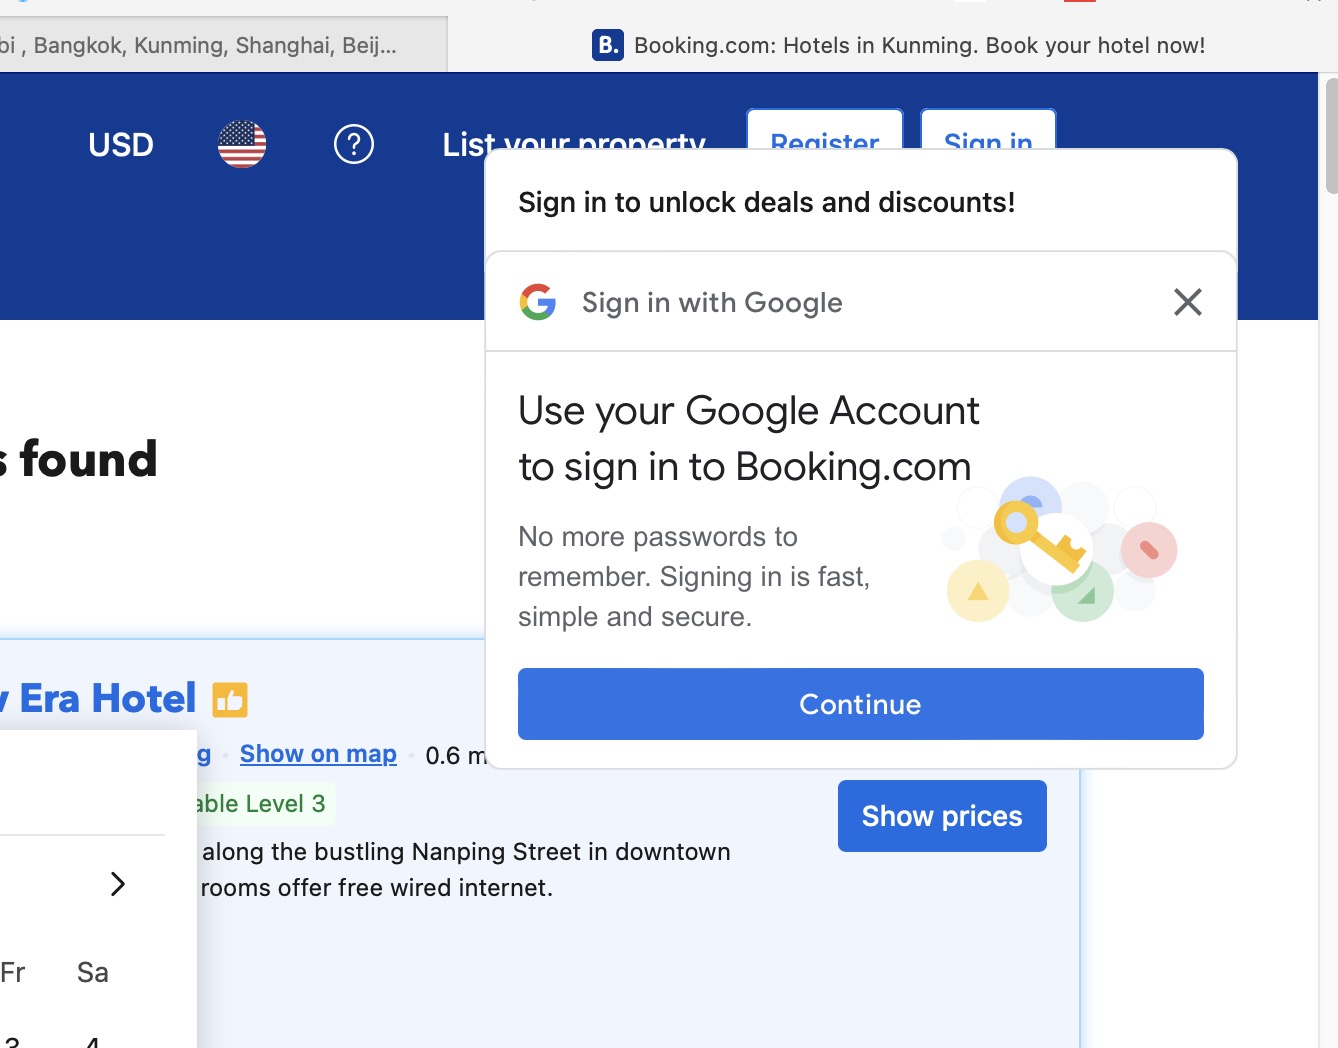
Task: Open the country flag selector
Action: 241,144
